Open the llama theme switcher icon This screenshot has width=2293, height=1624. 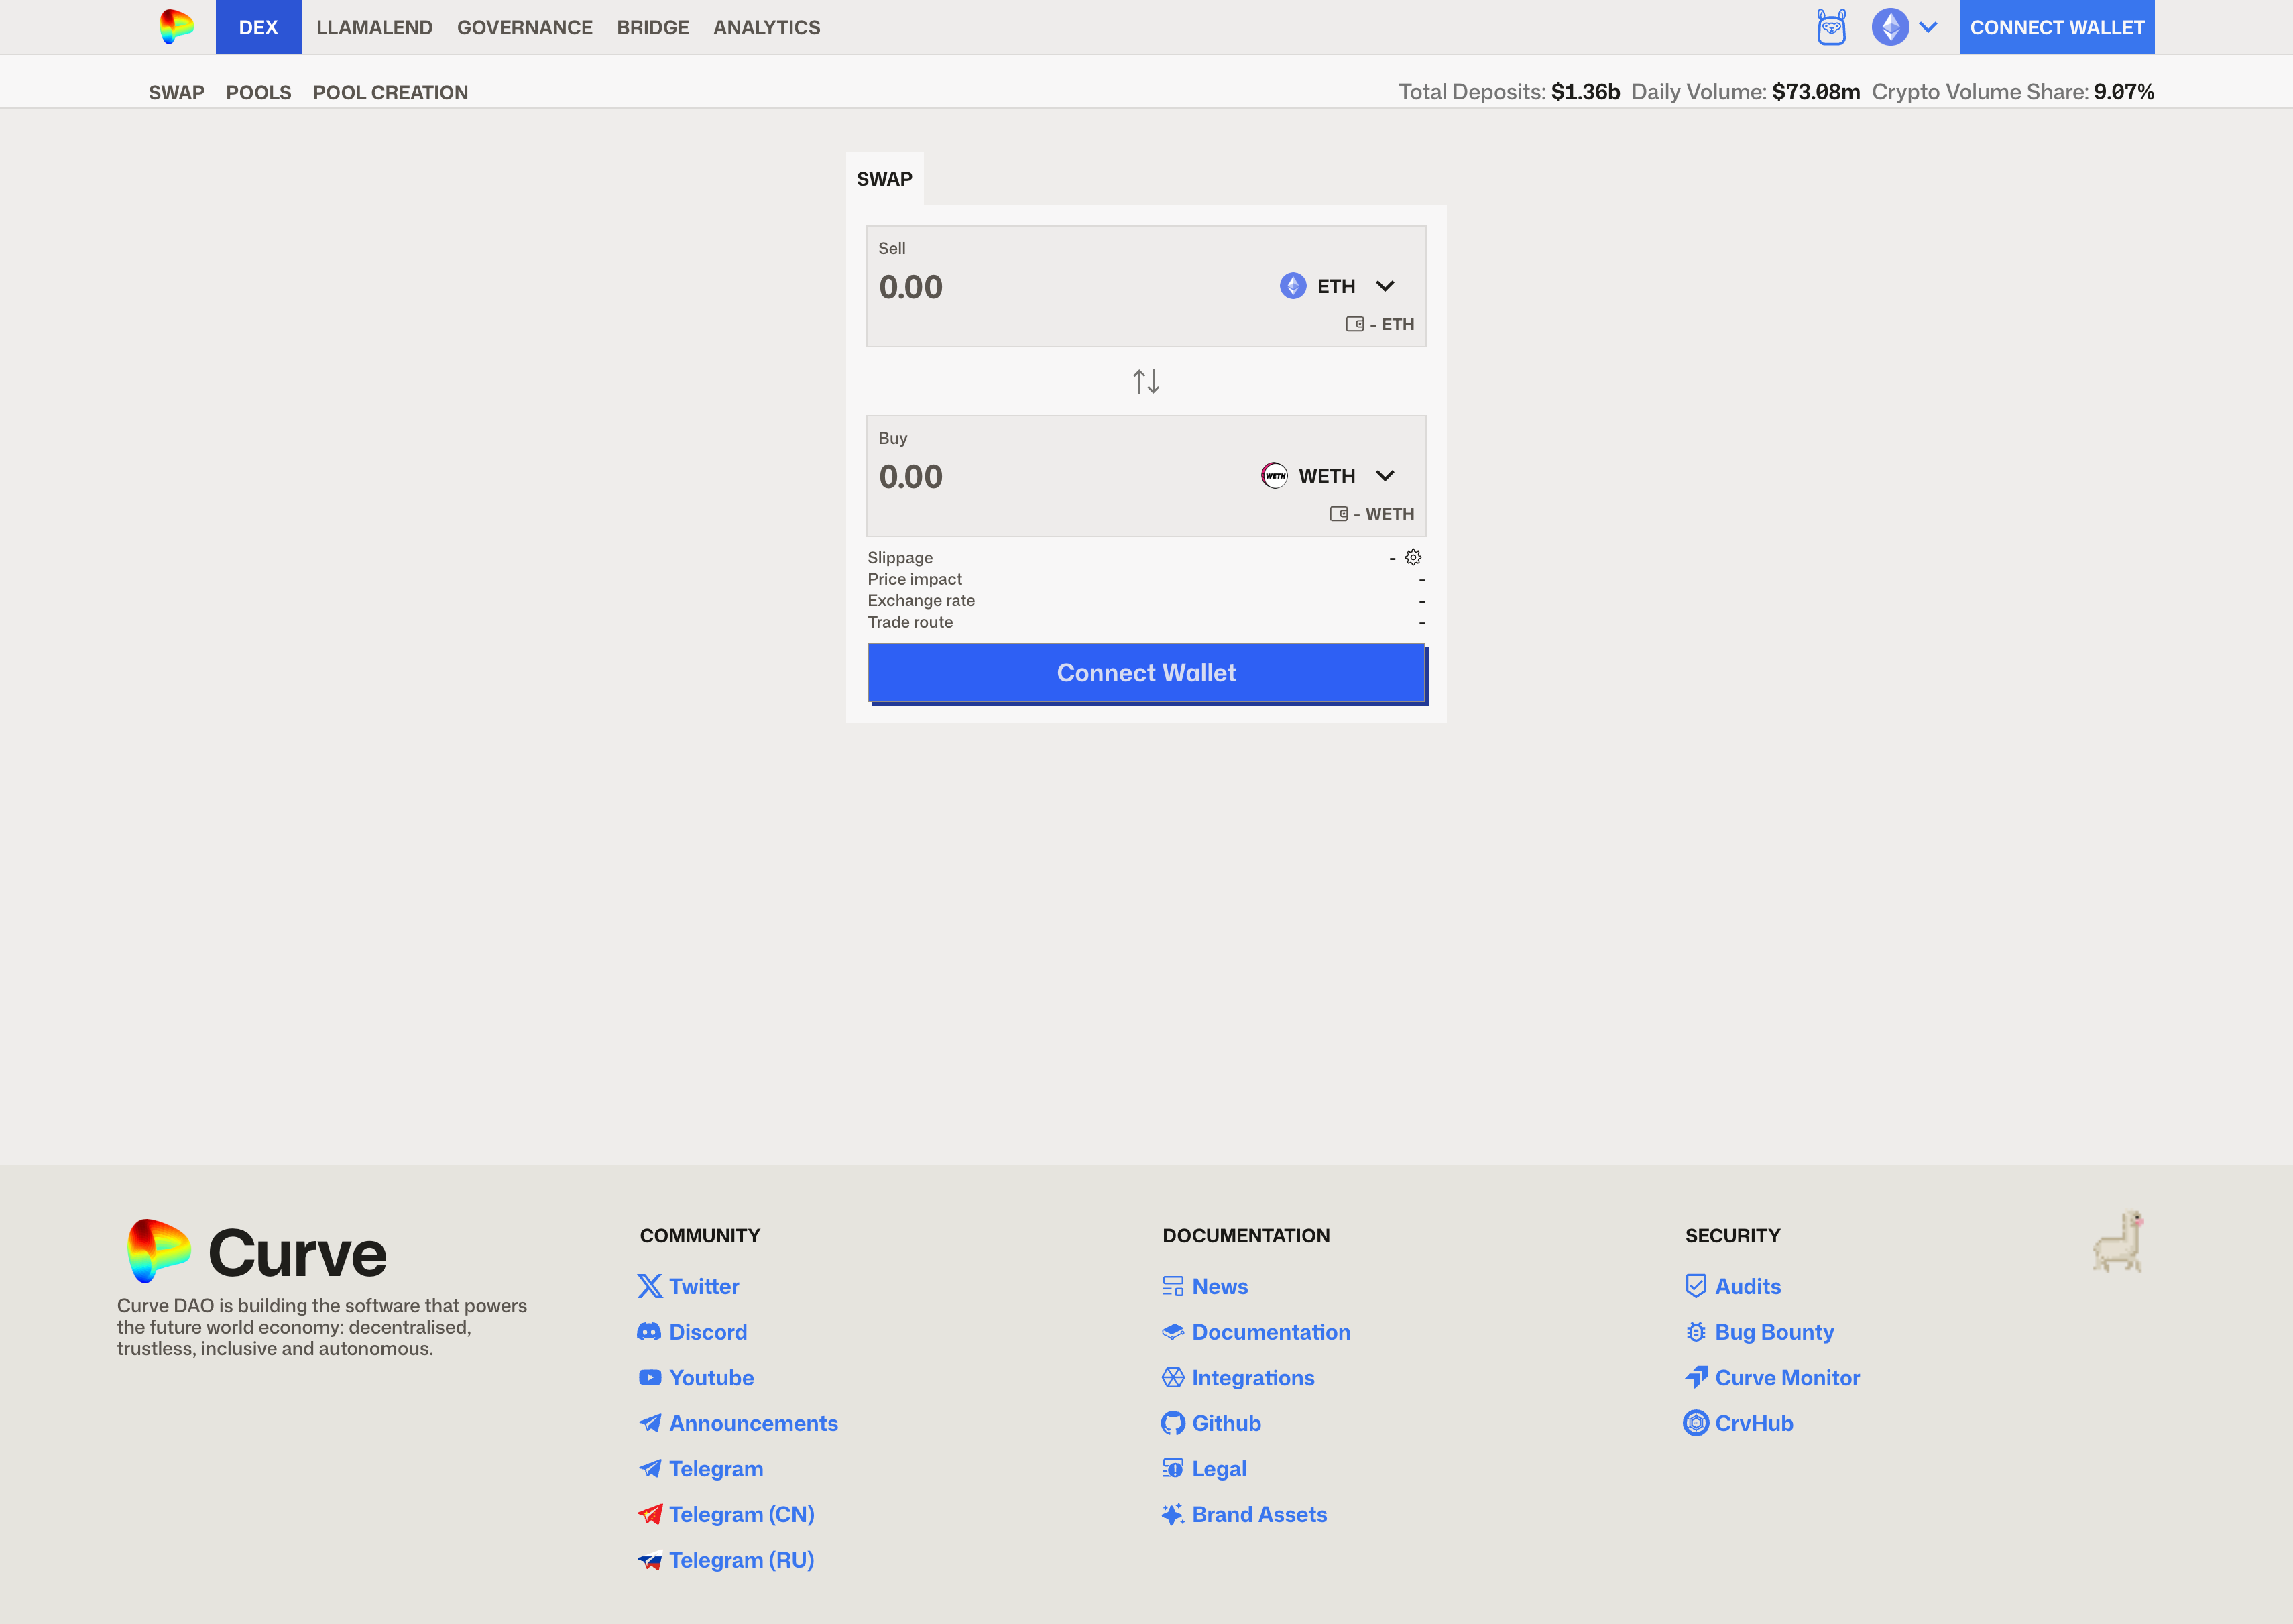click(x=1831, y=27)
